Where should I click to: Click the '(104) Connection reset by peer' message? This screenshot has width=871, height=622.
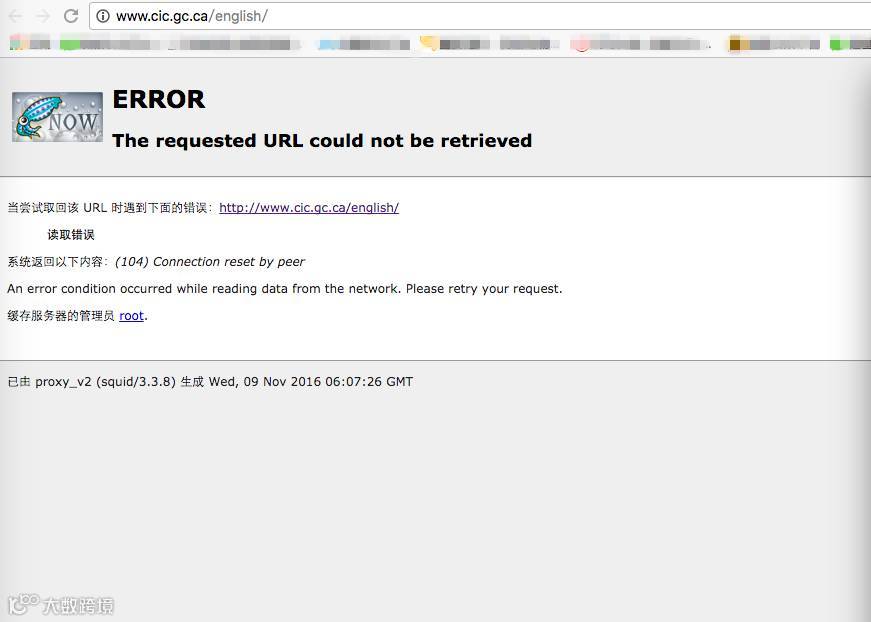210,262
